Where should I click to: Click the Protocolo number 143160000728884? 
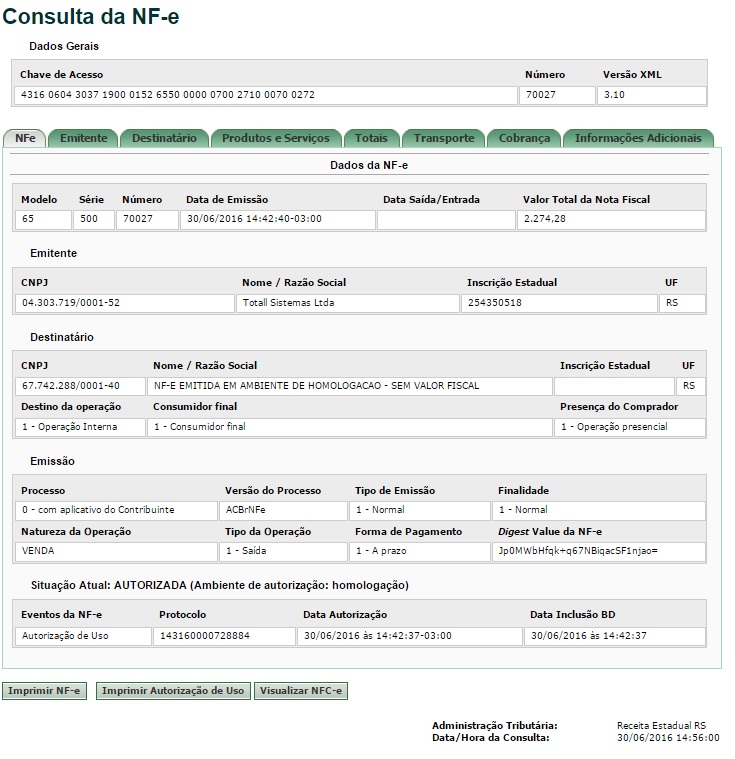coord(224,636)
